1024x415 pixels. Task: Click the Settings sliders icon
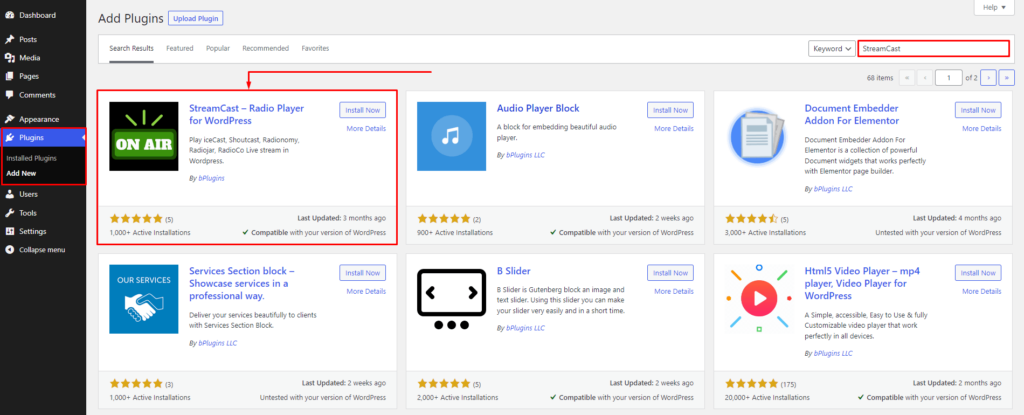(10, 231)
